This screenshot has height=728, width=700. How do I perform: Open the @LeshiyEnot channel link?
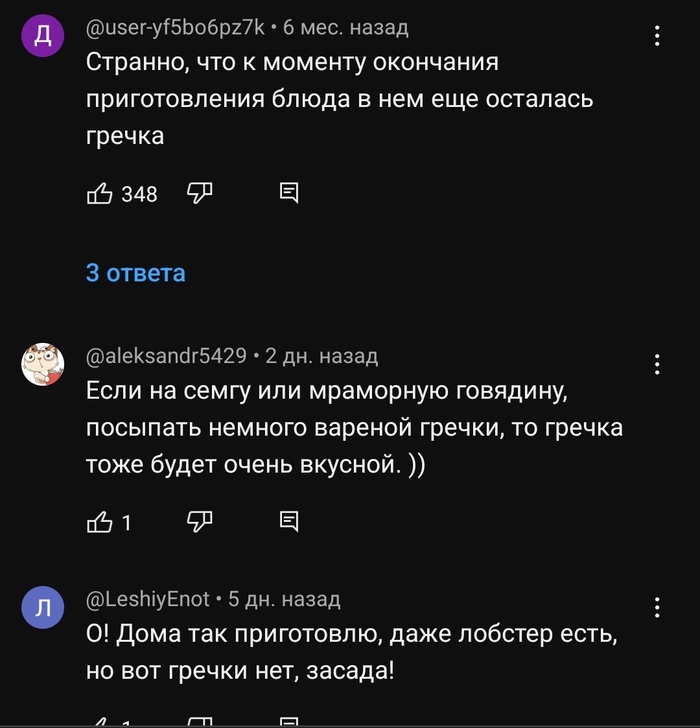click(148, 599)
